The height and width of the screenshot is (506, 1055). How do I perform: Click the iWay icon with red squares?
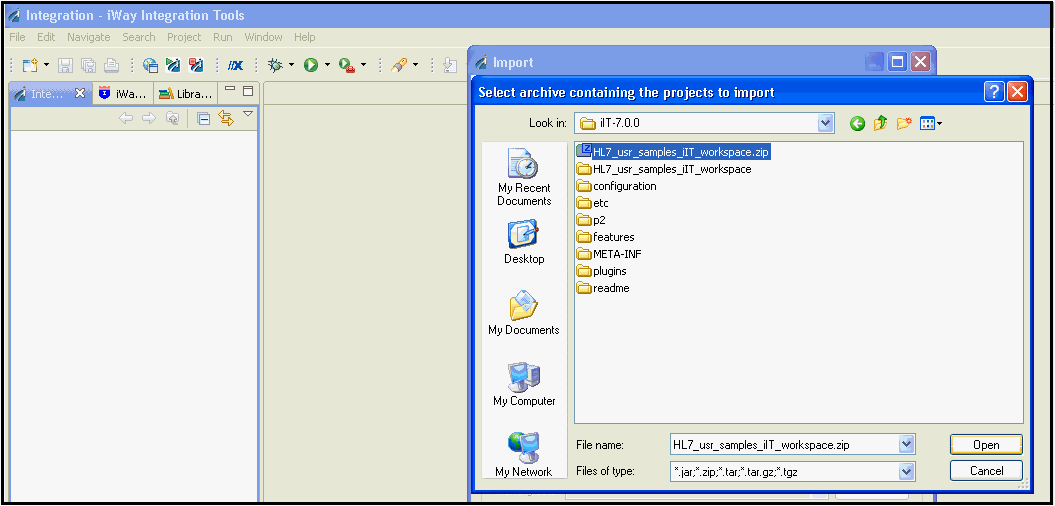196,65
